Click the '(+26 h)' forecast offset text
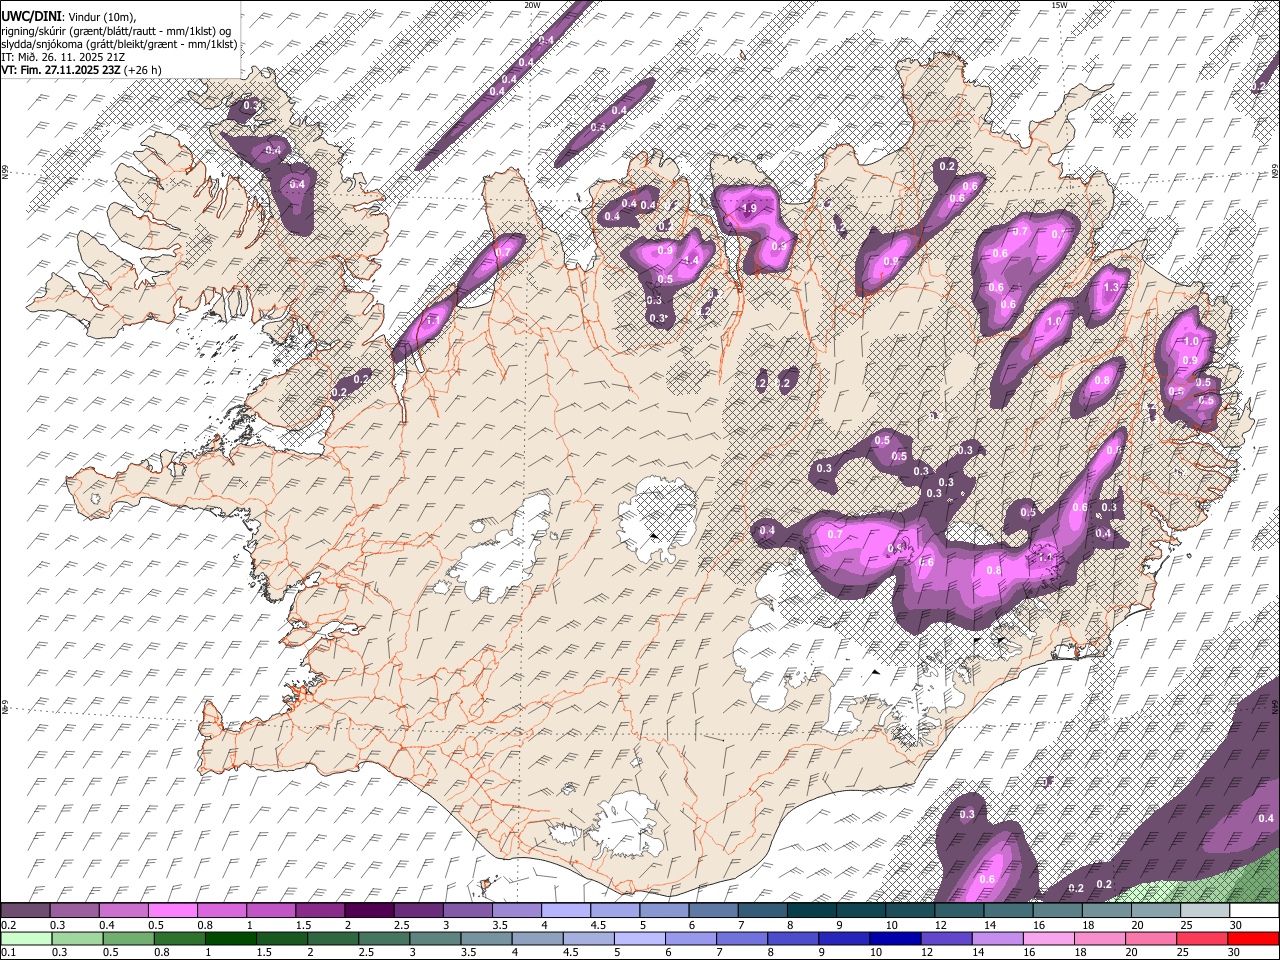 143,70
